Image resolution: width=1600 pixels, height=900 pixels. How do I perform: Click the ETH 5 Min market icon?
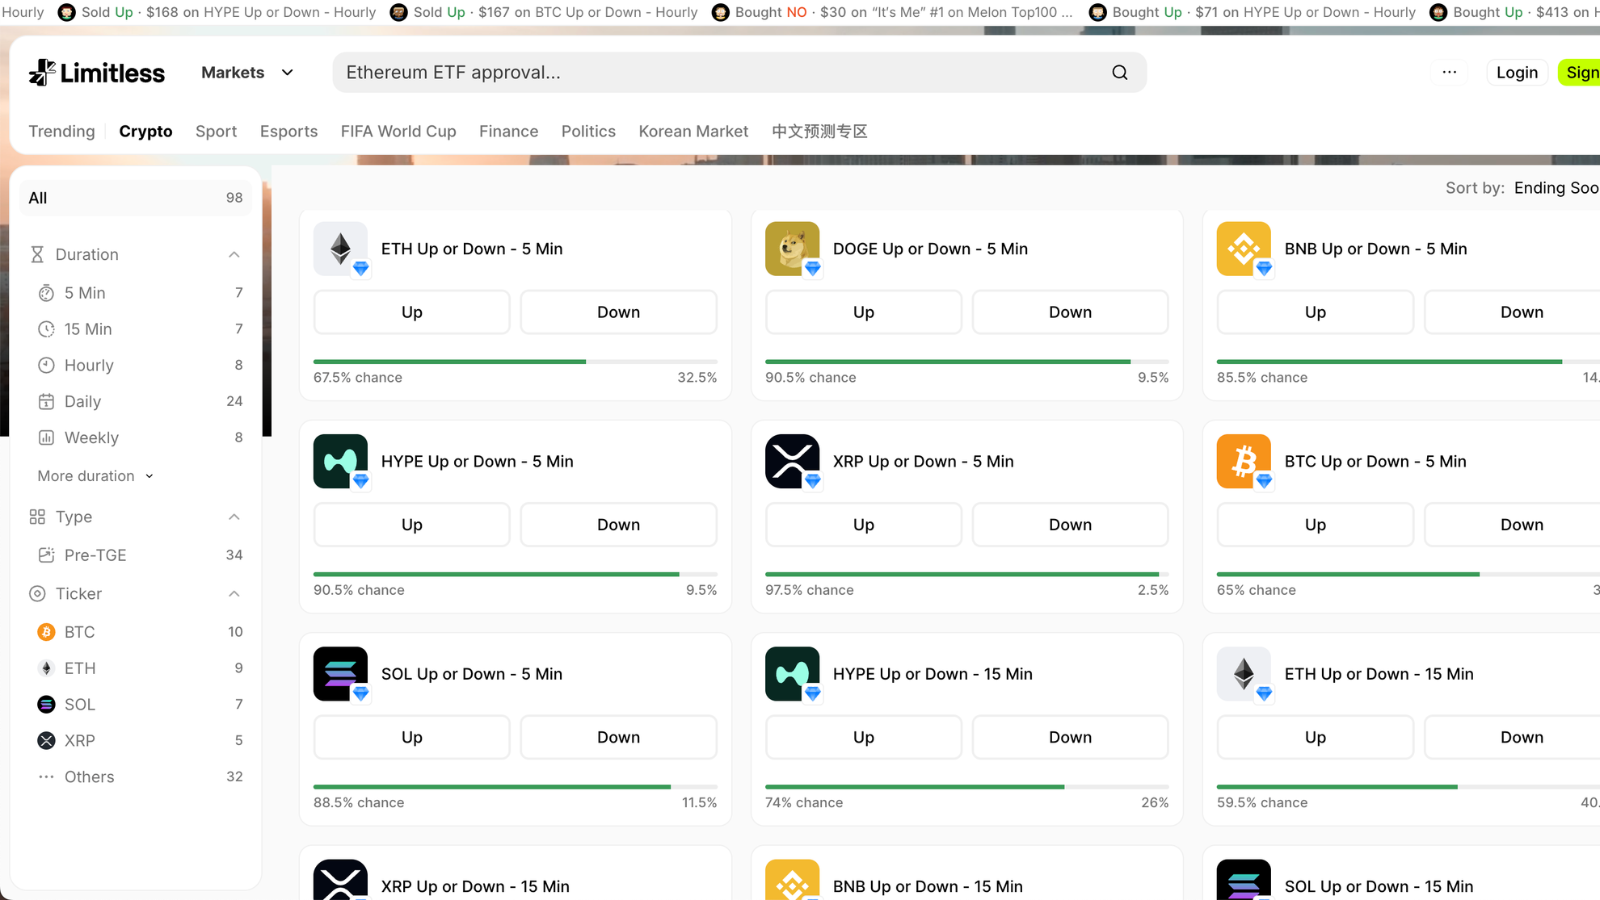340,248
